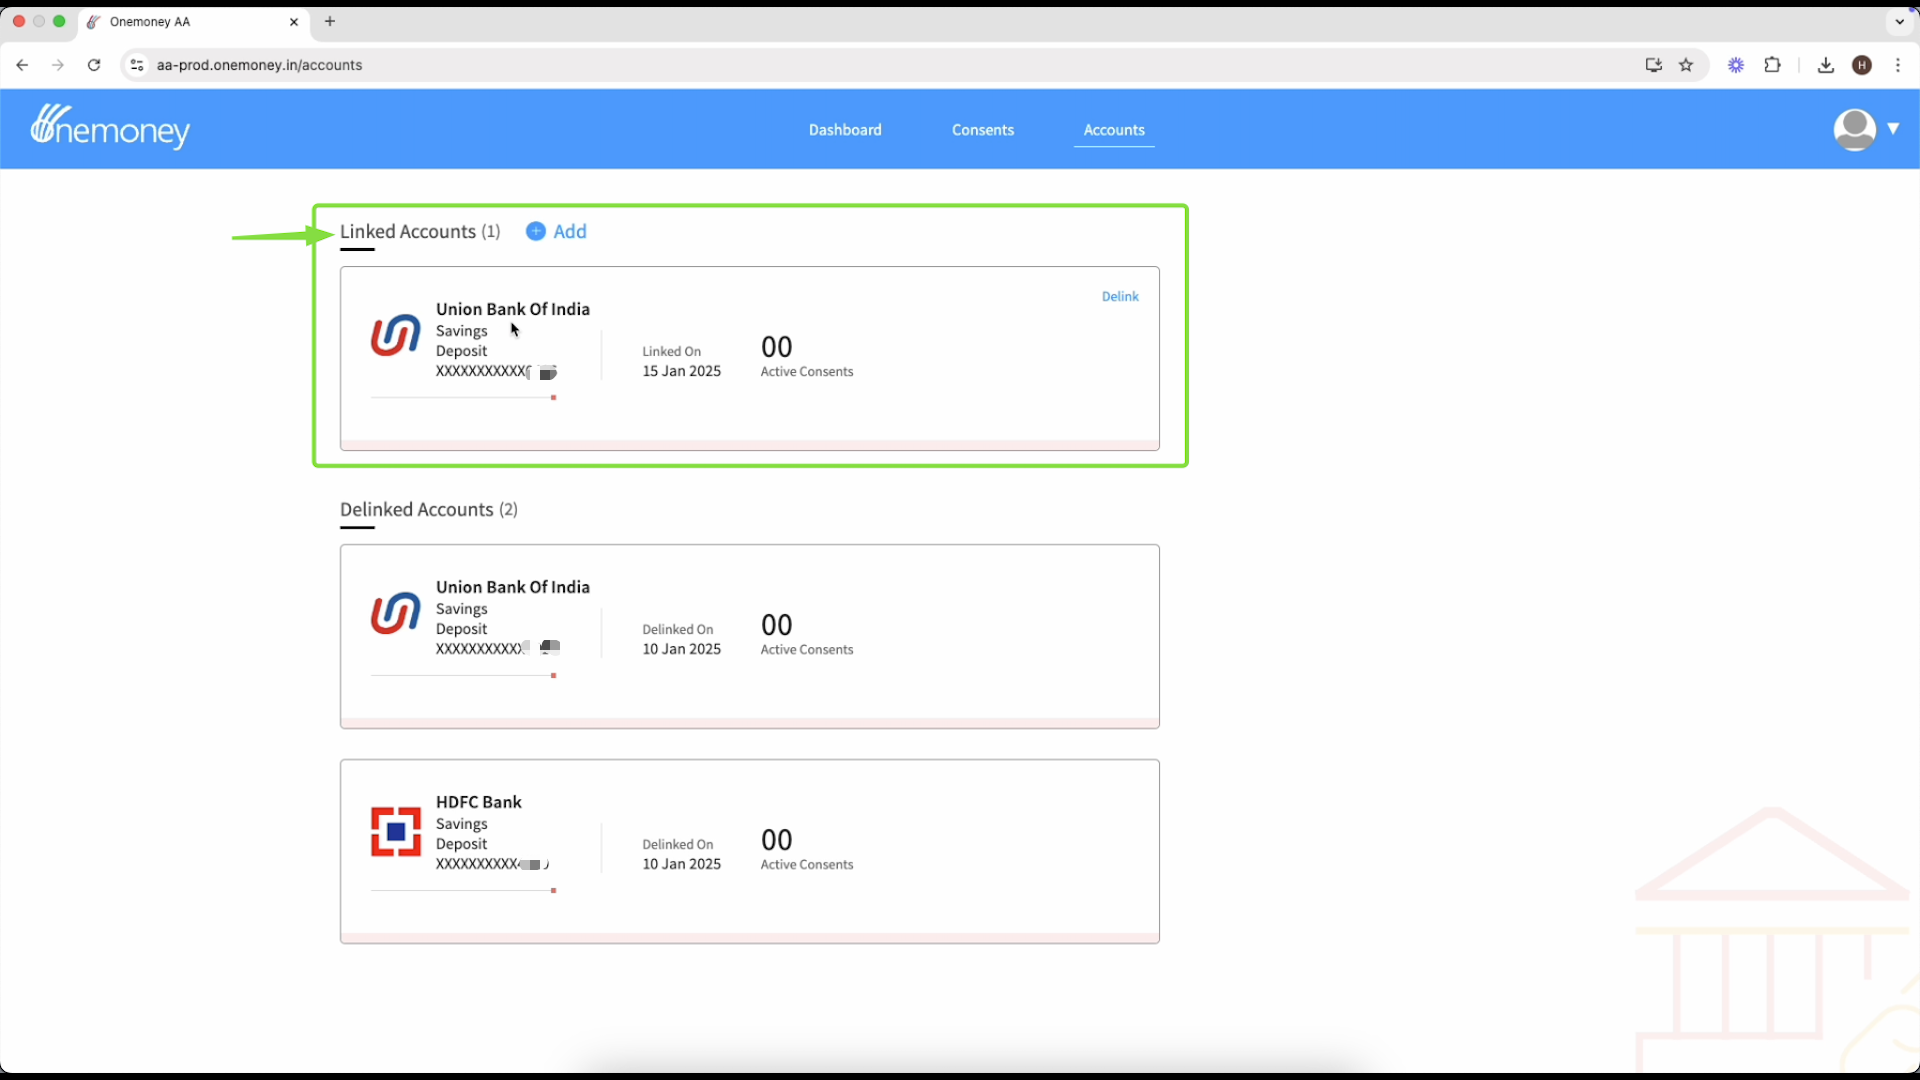Screen dimensions: 1920x1080
Task: Click the Delinked Accounts (2) heading
Action: [429, 509]
